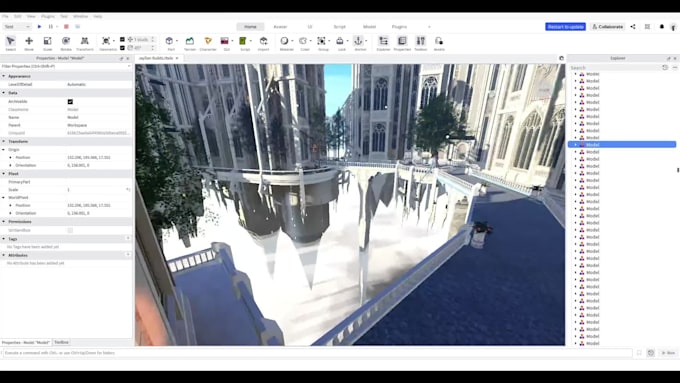Collapse the Transform section

click(4, 141)
